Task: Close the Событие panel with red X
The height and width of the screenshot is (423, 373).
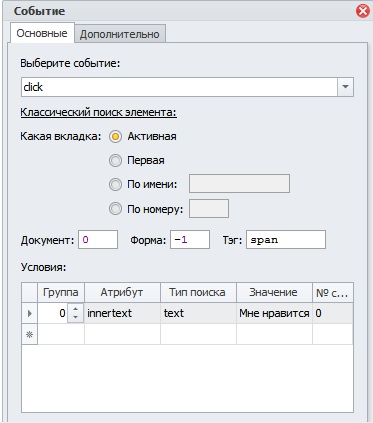Action: [363, 11]
